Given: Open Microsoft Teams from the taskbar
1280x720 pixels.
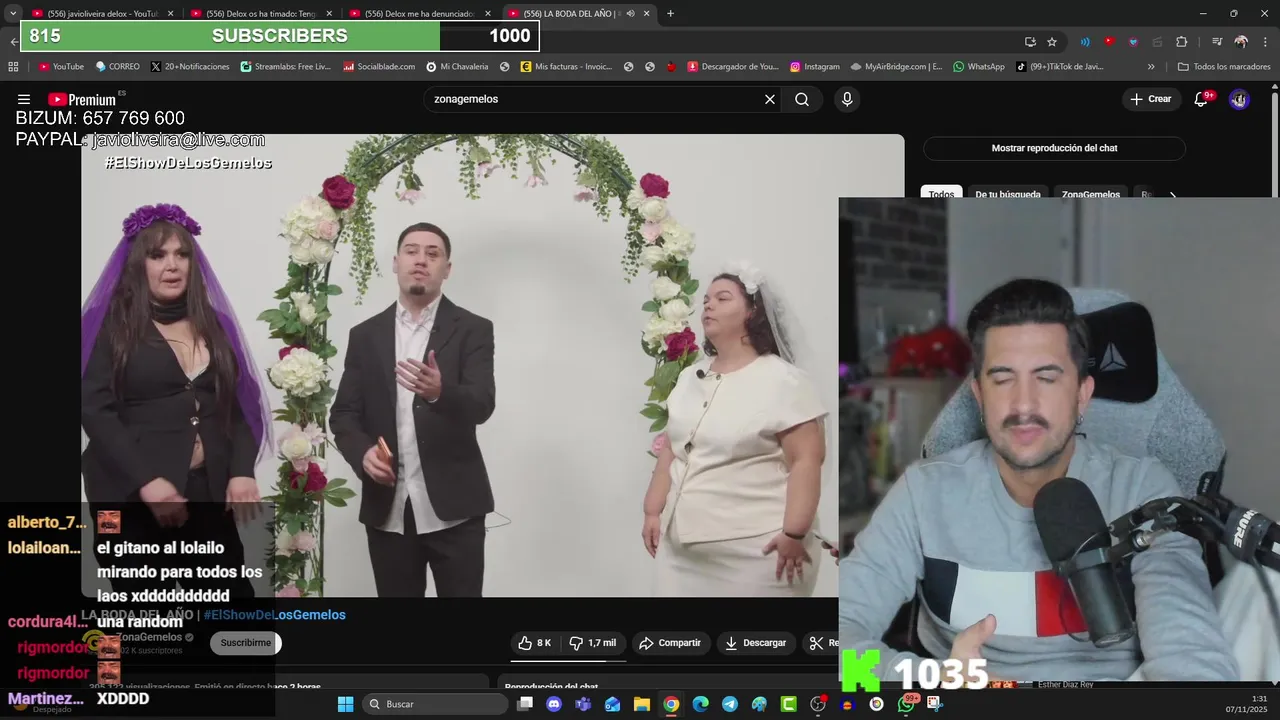Looking at the screenshot, I should click(x=583, y=704).
